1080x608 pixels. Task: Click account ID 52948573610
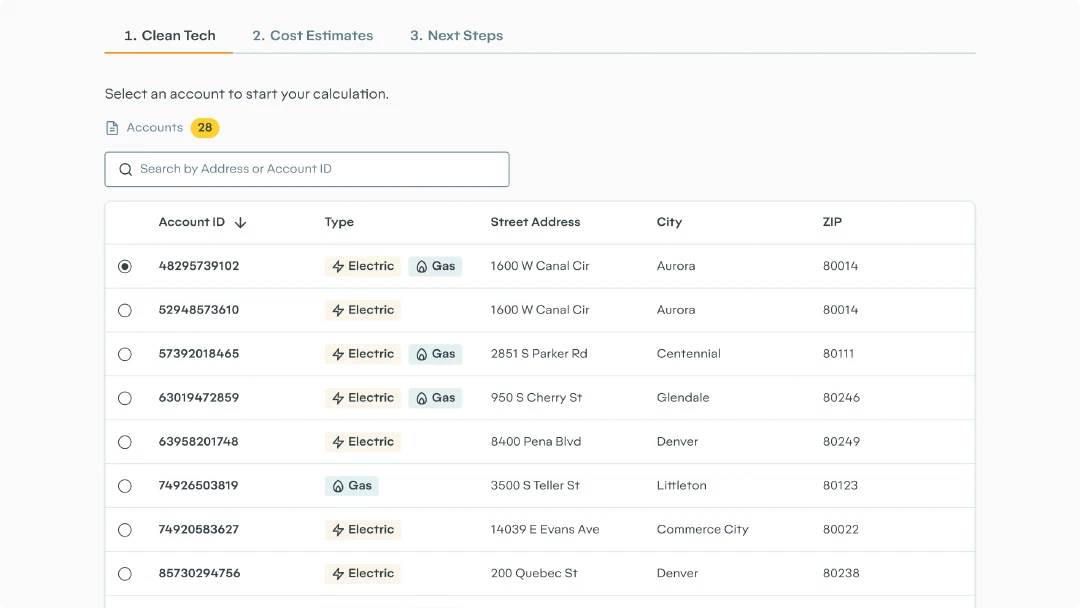click(199, 310)
